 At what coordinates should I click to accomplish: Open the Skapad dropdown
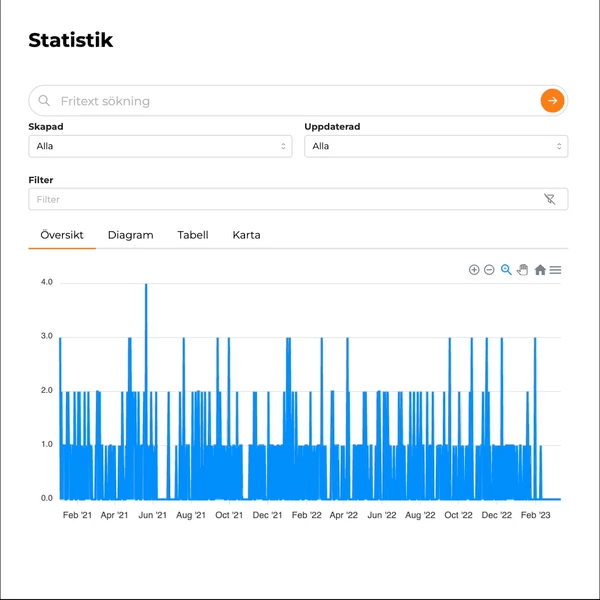pyautogui.click(x=160, y=146)
